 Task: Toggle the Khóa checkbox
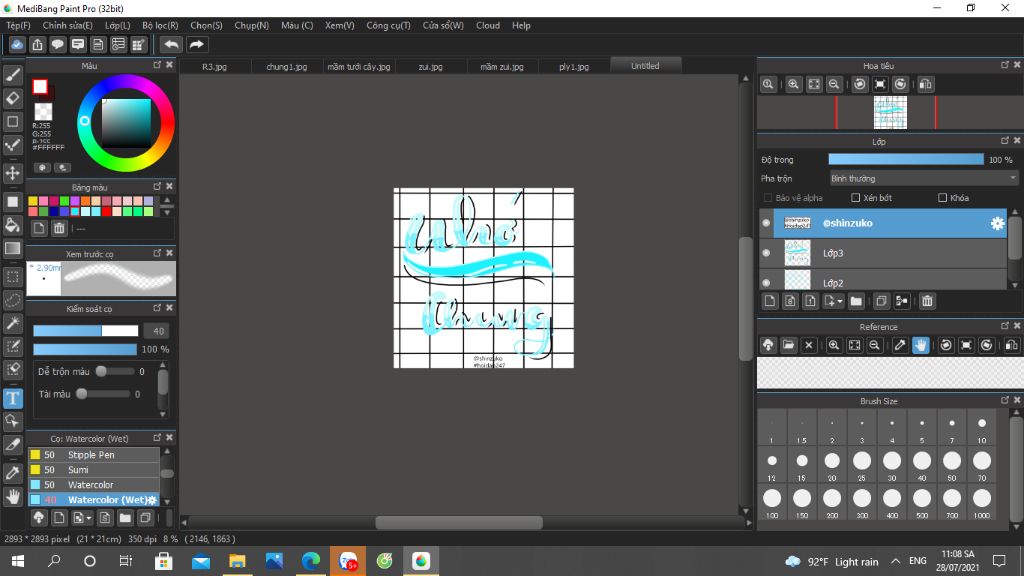point(942,198)
